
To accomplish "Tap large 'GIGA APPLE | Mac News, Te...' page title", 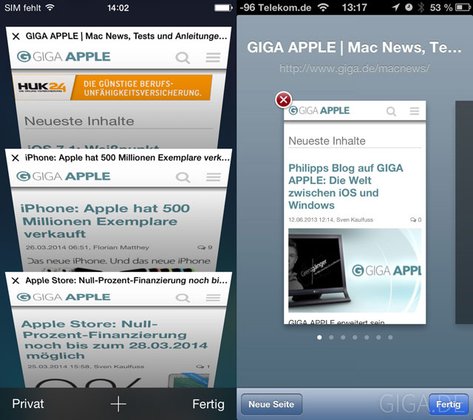I will pos(354,47).
